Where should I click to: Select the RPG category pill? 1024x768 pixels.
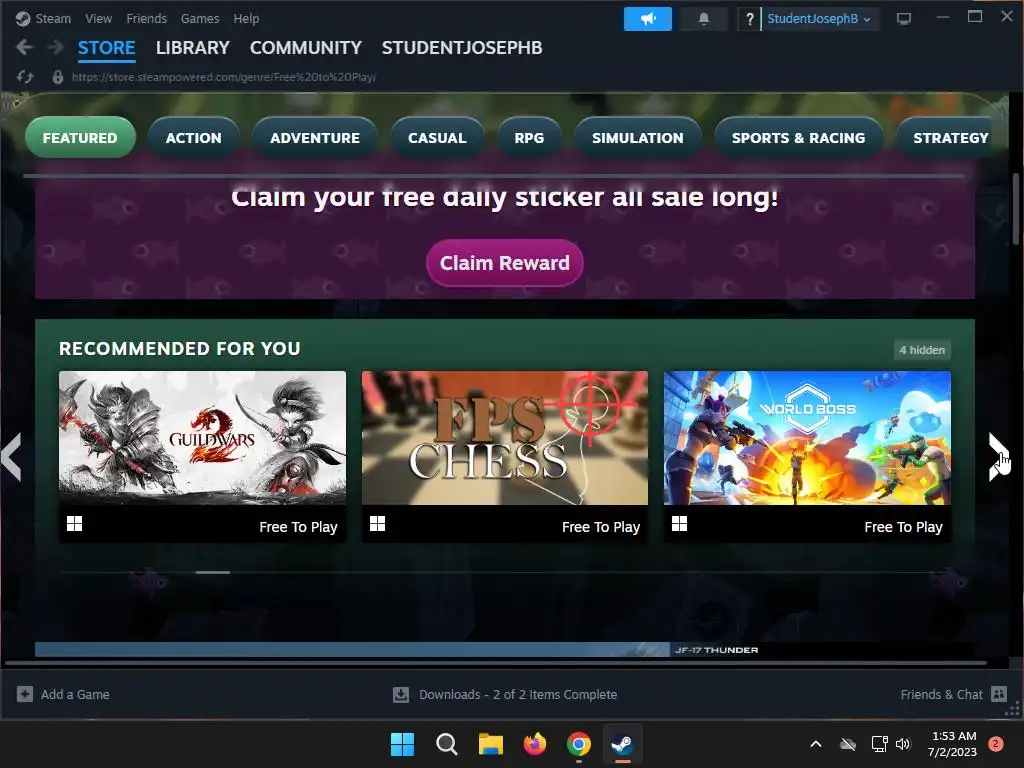[x=529, y=137]
